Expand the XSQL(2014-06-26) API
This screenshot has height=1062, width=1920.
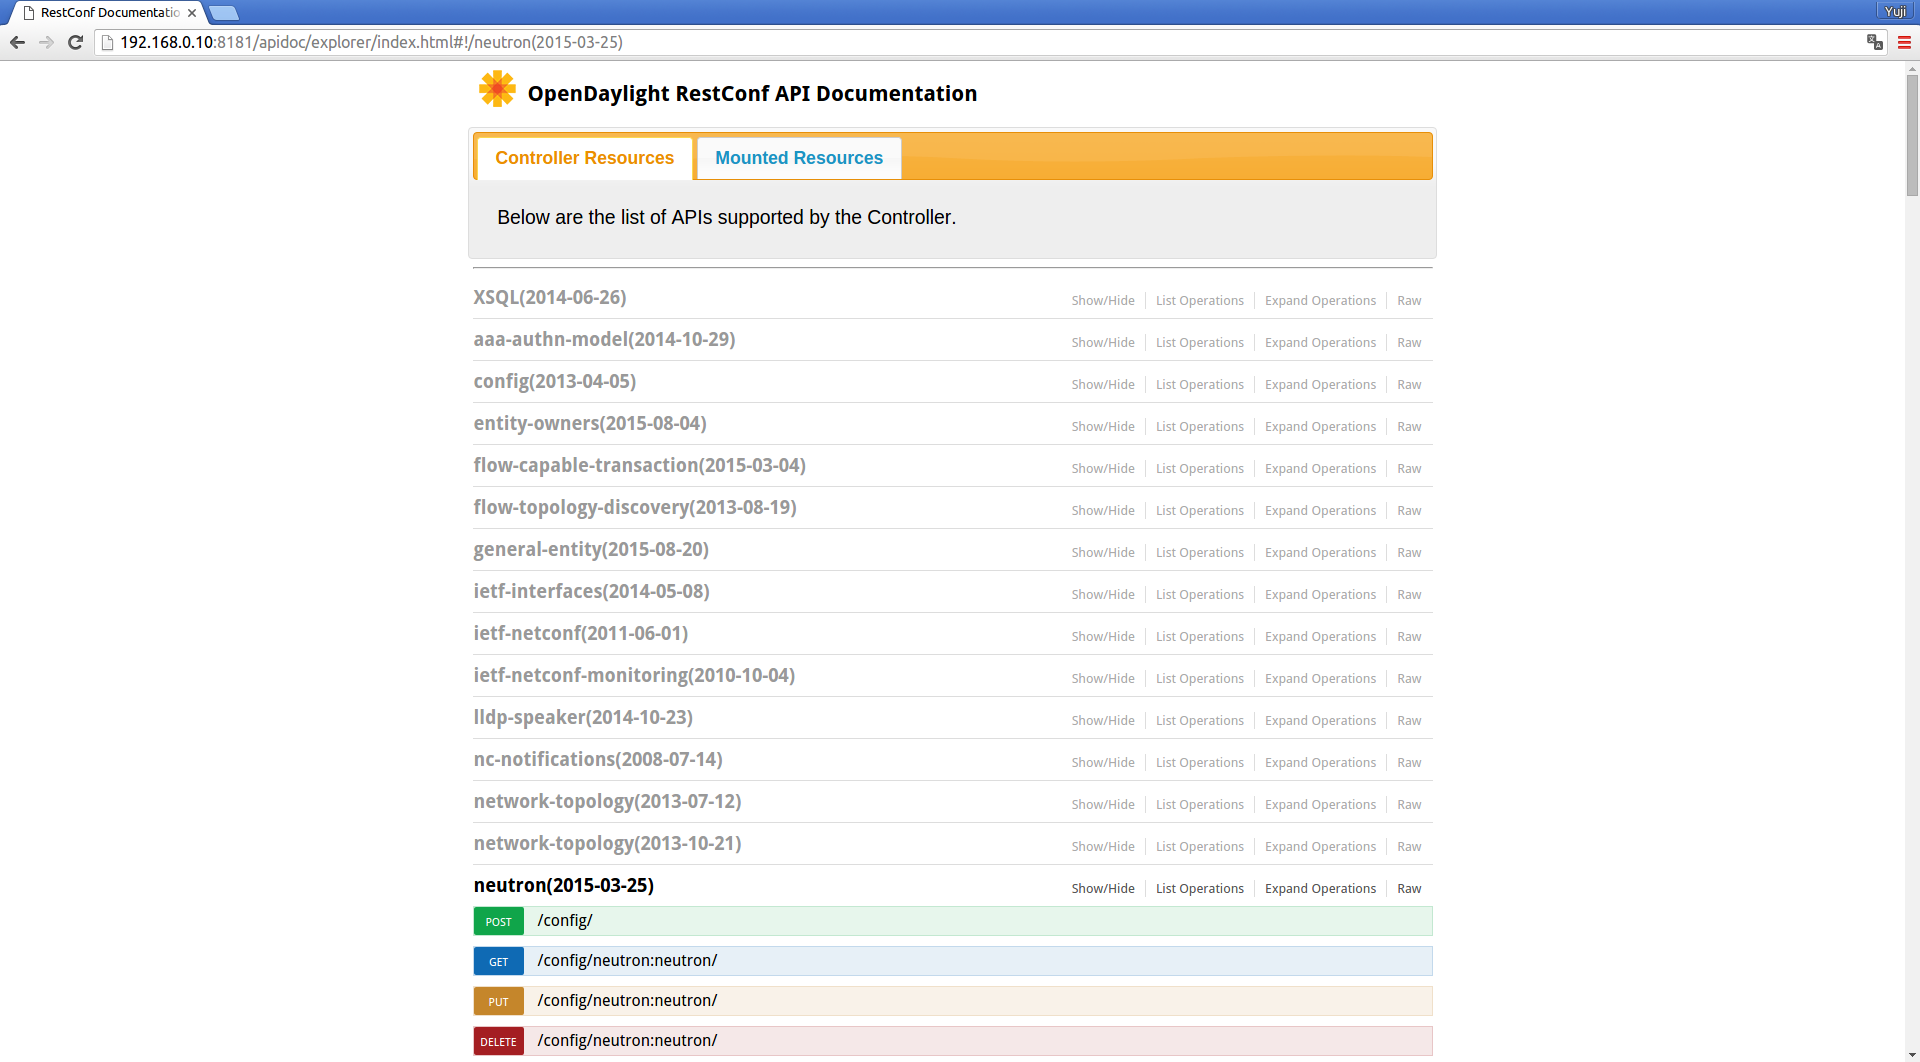coord(550,298)
